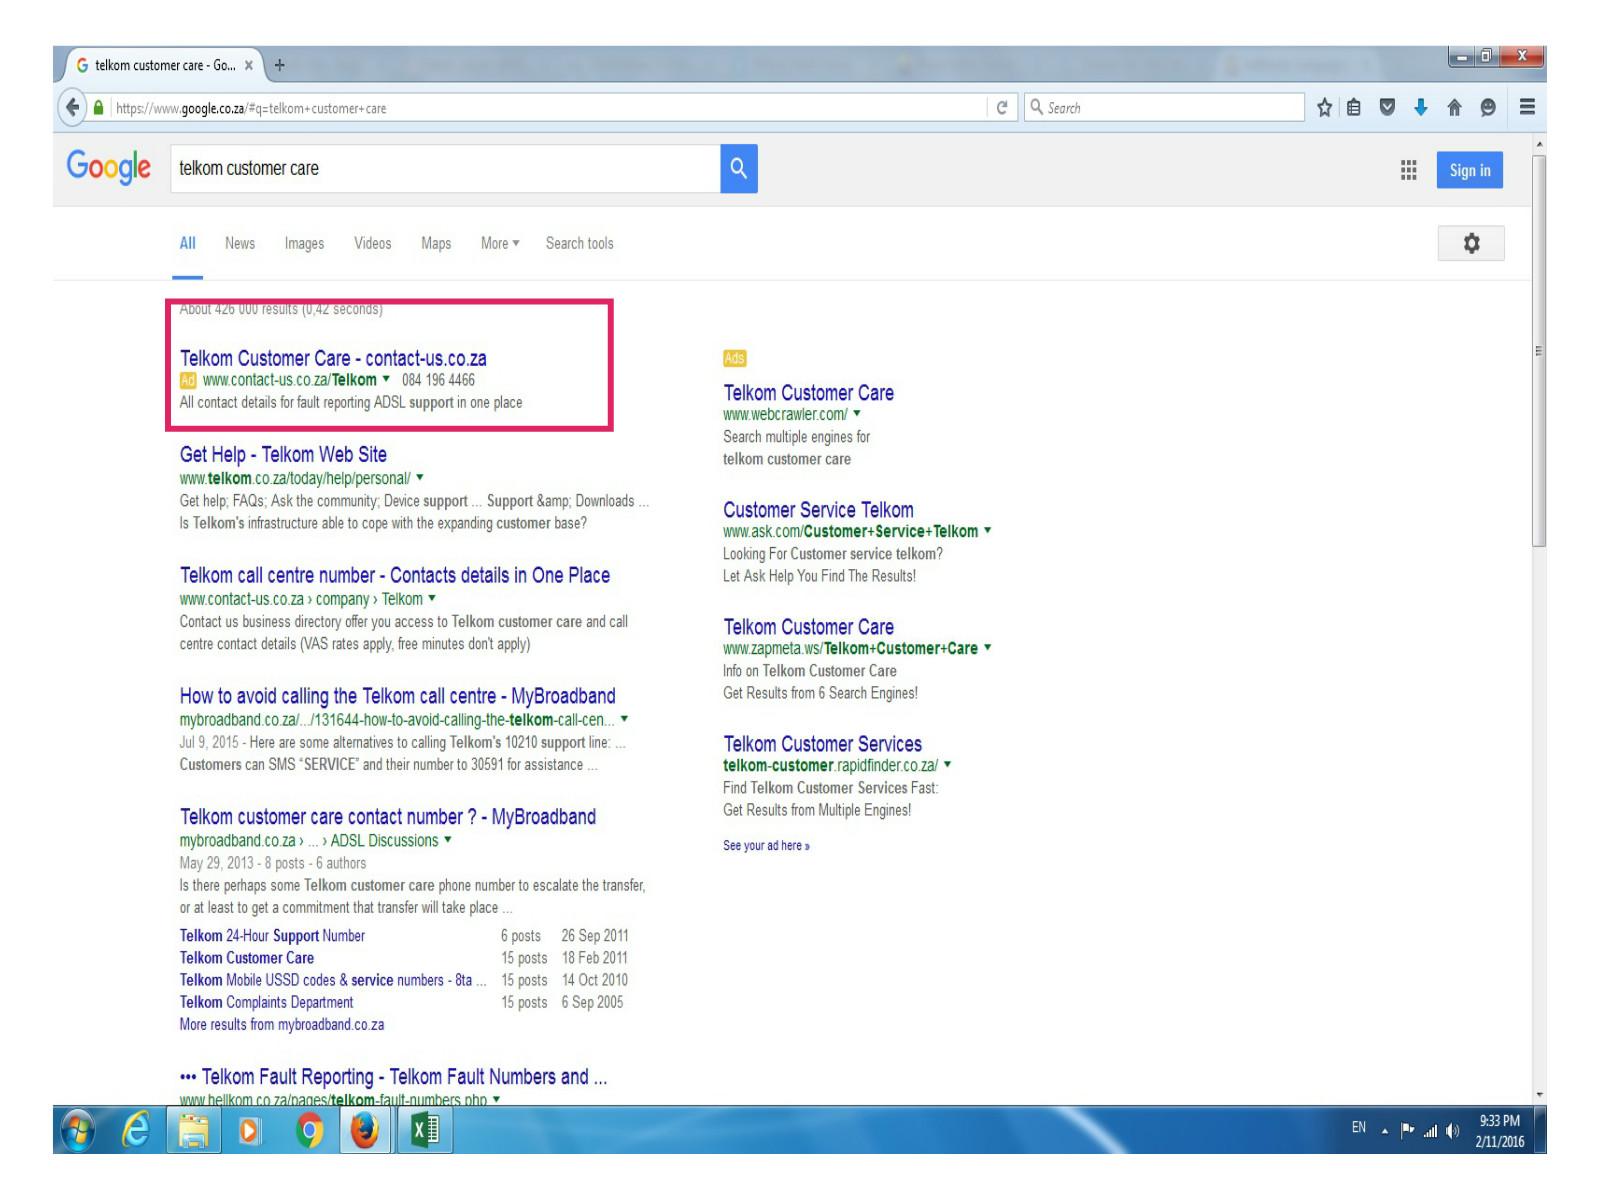Open Customer Service Telkom ask.com ad
The width and height of the screenshot is (1600, 1200).
coord(818,510)
